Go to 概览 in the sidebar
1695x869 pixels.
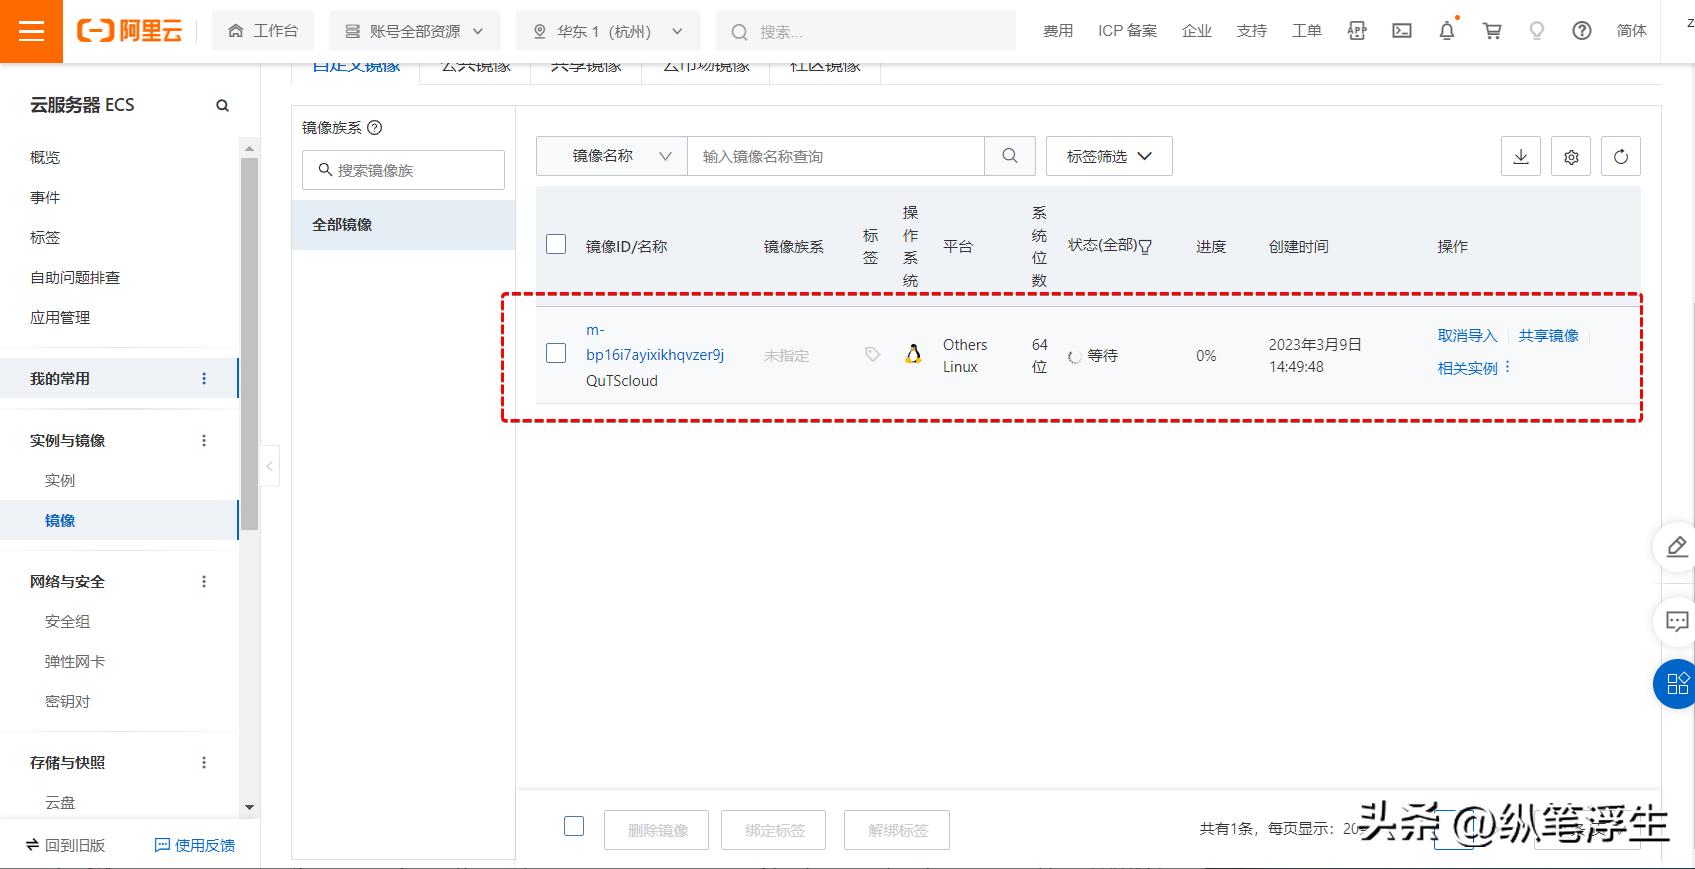tap(45, 157)
